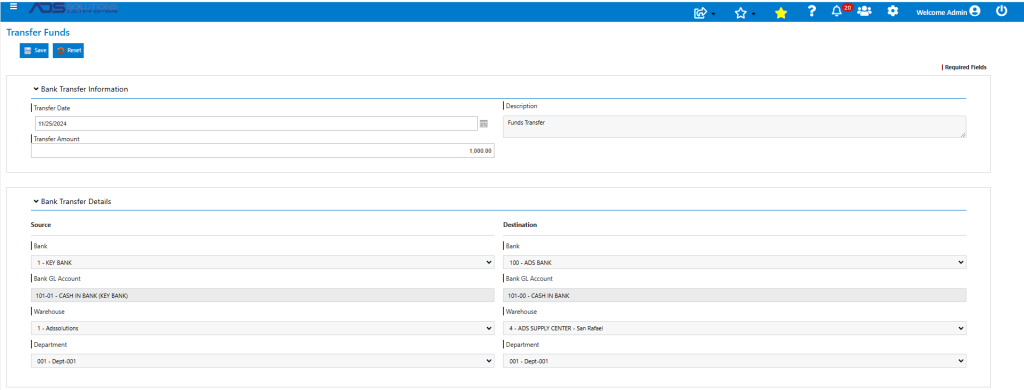Click the Required Fields legend text

point(965,67)
